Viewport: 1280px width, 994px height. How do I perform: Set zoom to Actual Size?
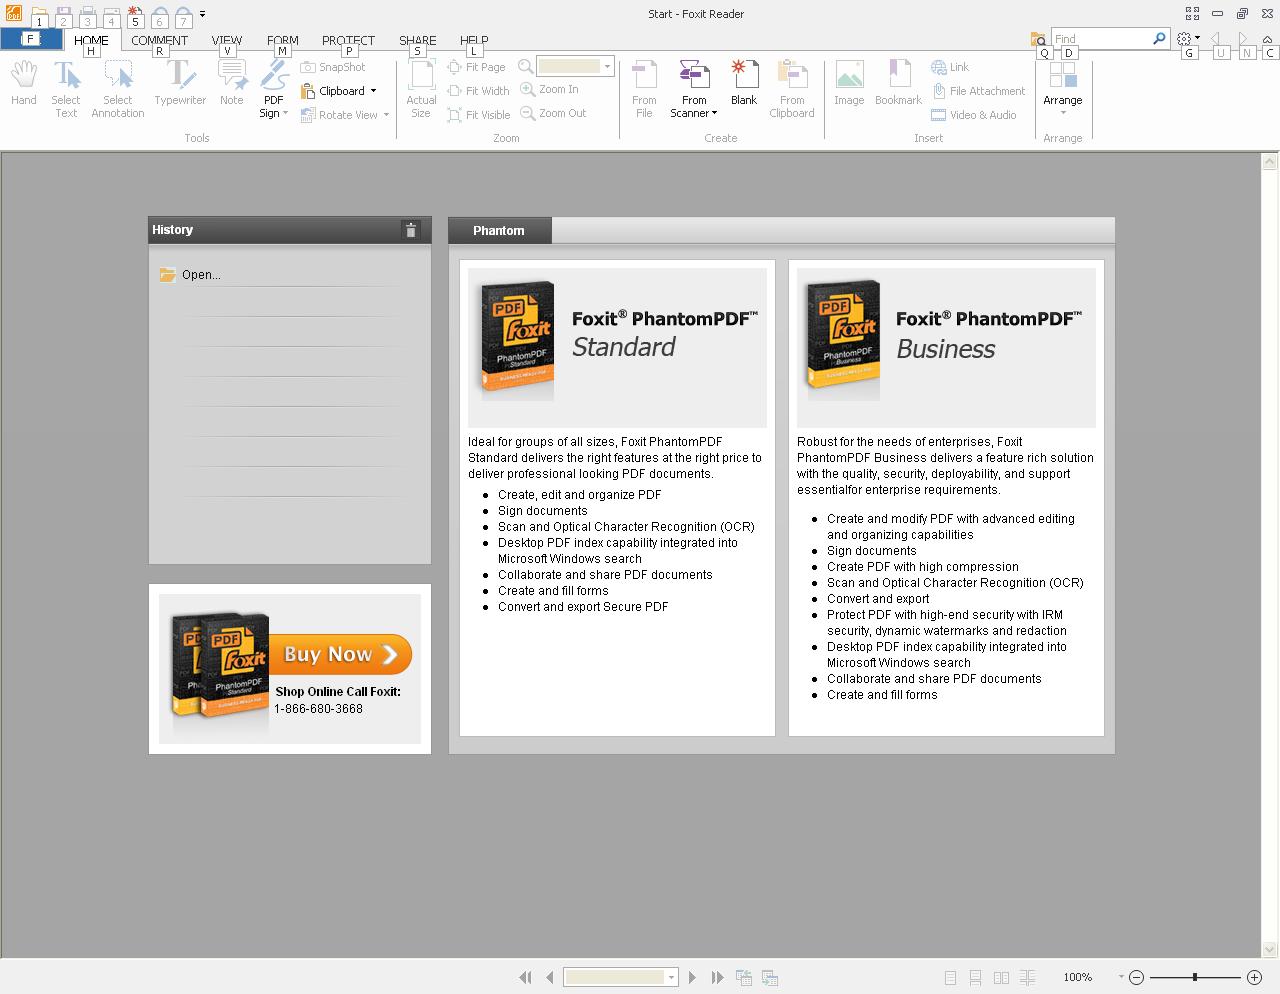[421, 89]
